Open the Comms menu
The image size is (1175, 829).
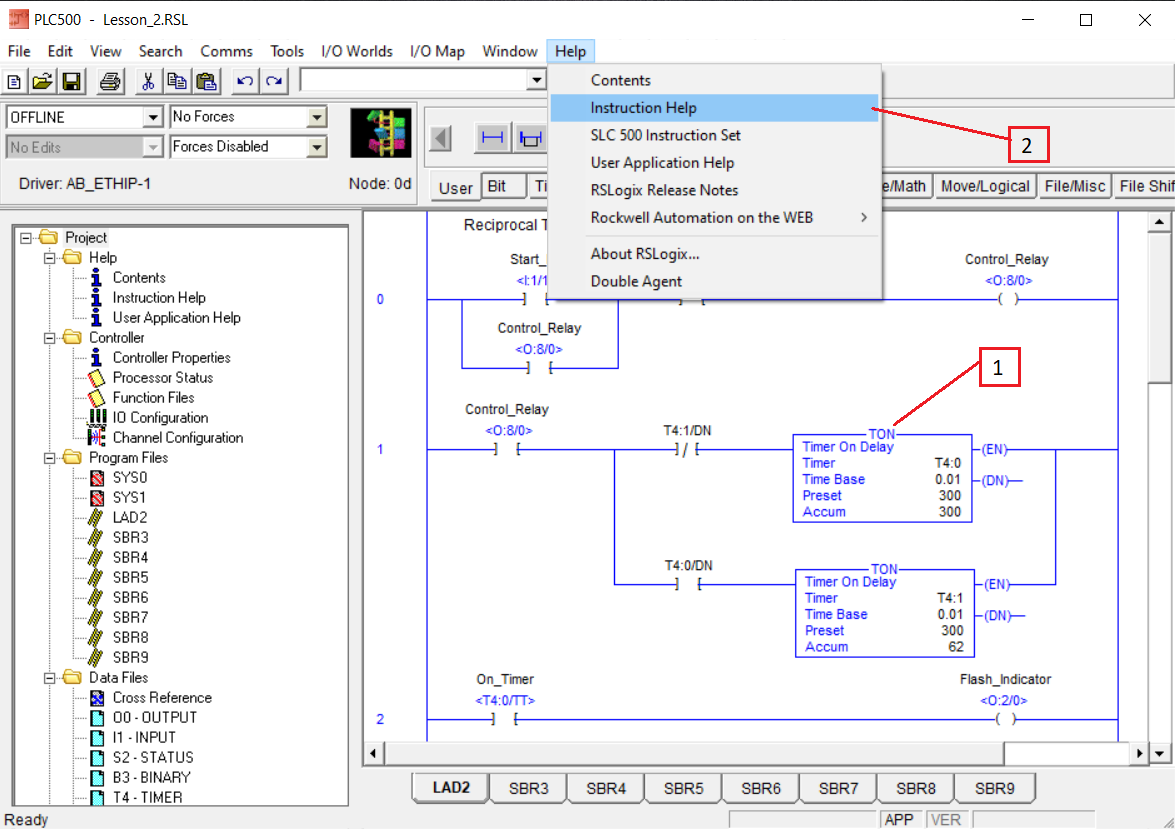226,51
